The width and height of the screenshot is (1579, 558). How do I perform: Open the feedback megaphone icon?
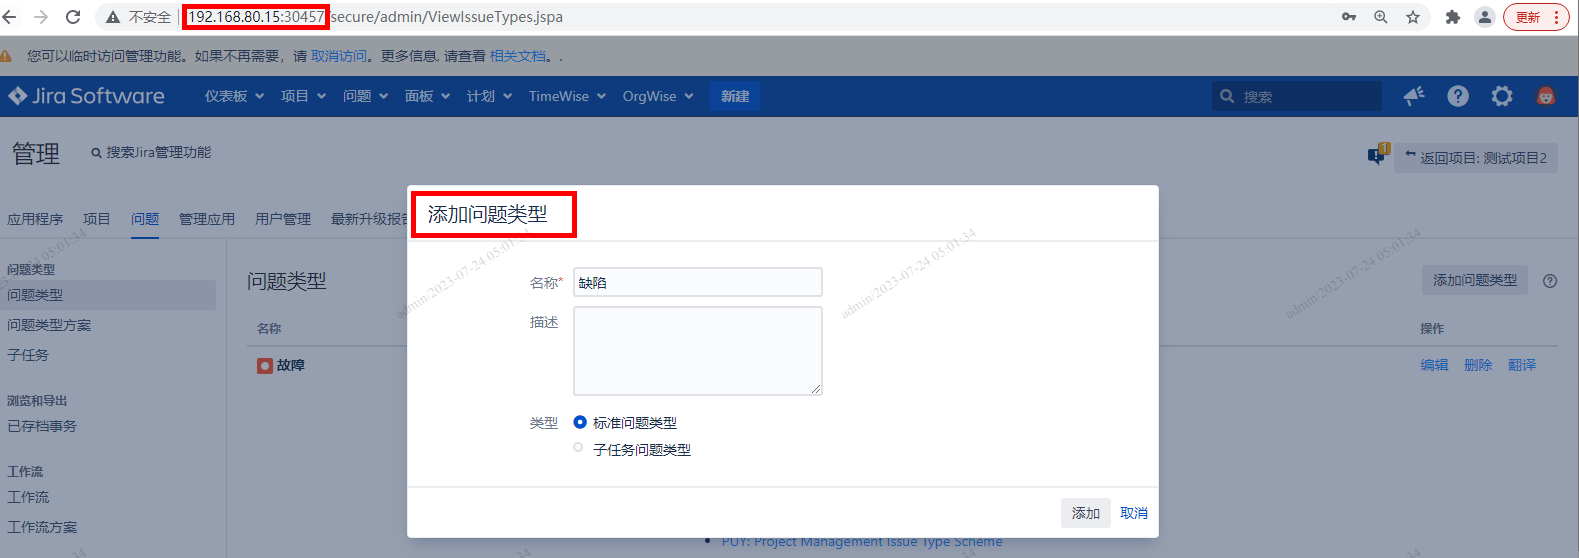[x=1413, y=96]
